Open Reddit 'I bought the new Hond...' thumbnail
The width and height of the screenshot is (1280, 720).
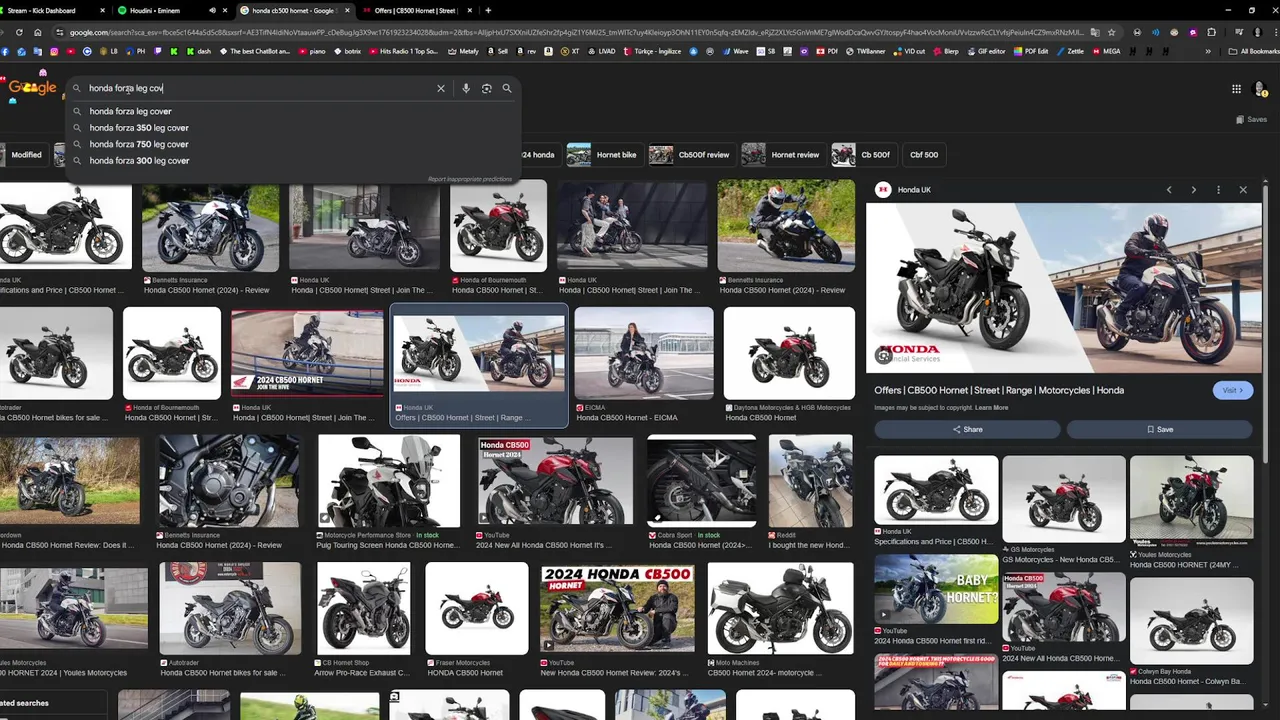click(x=810, y=480)
